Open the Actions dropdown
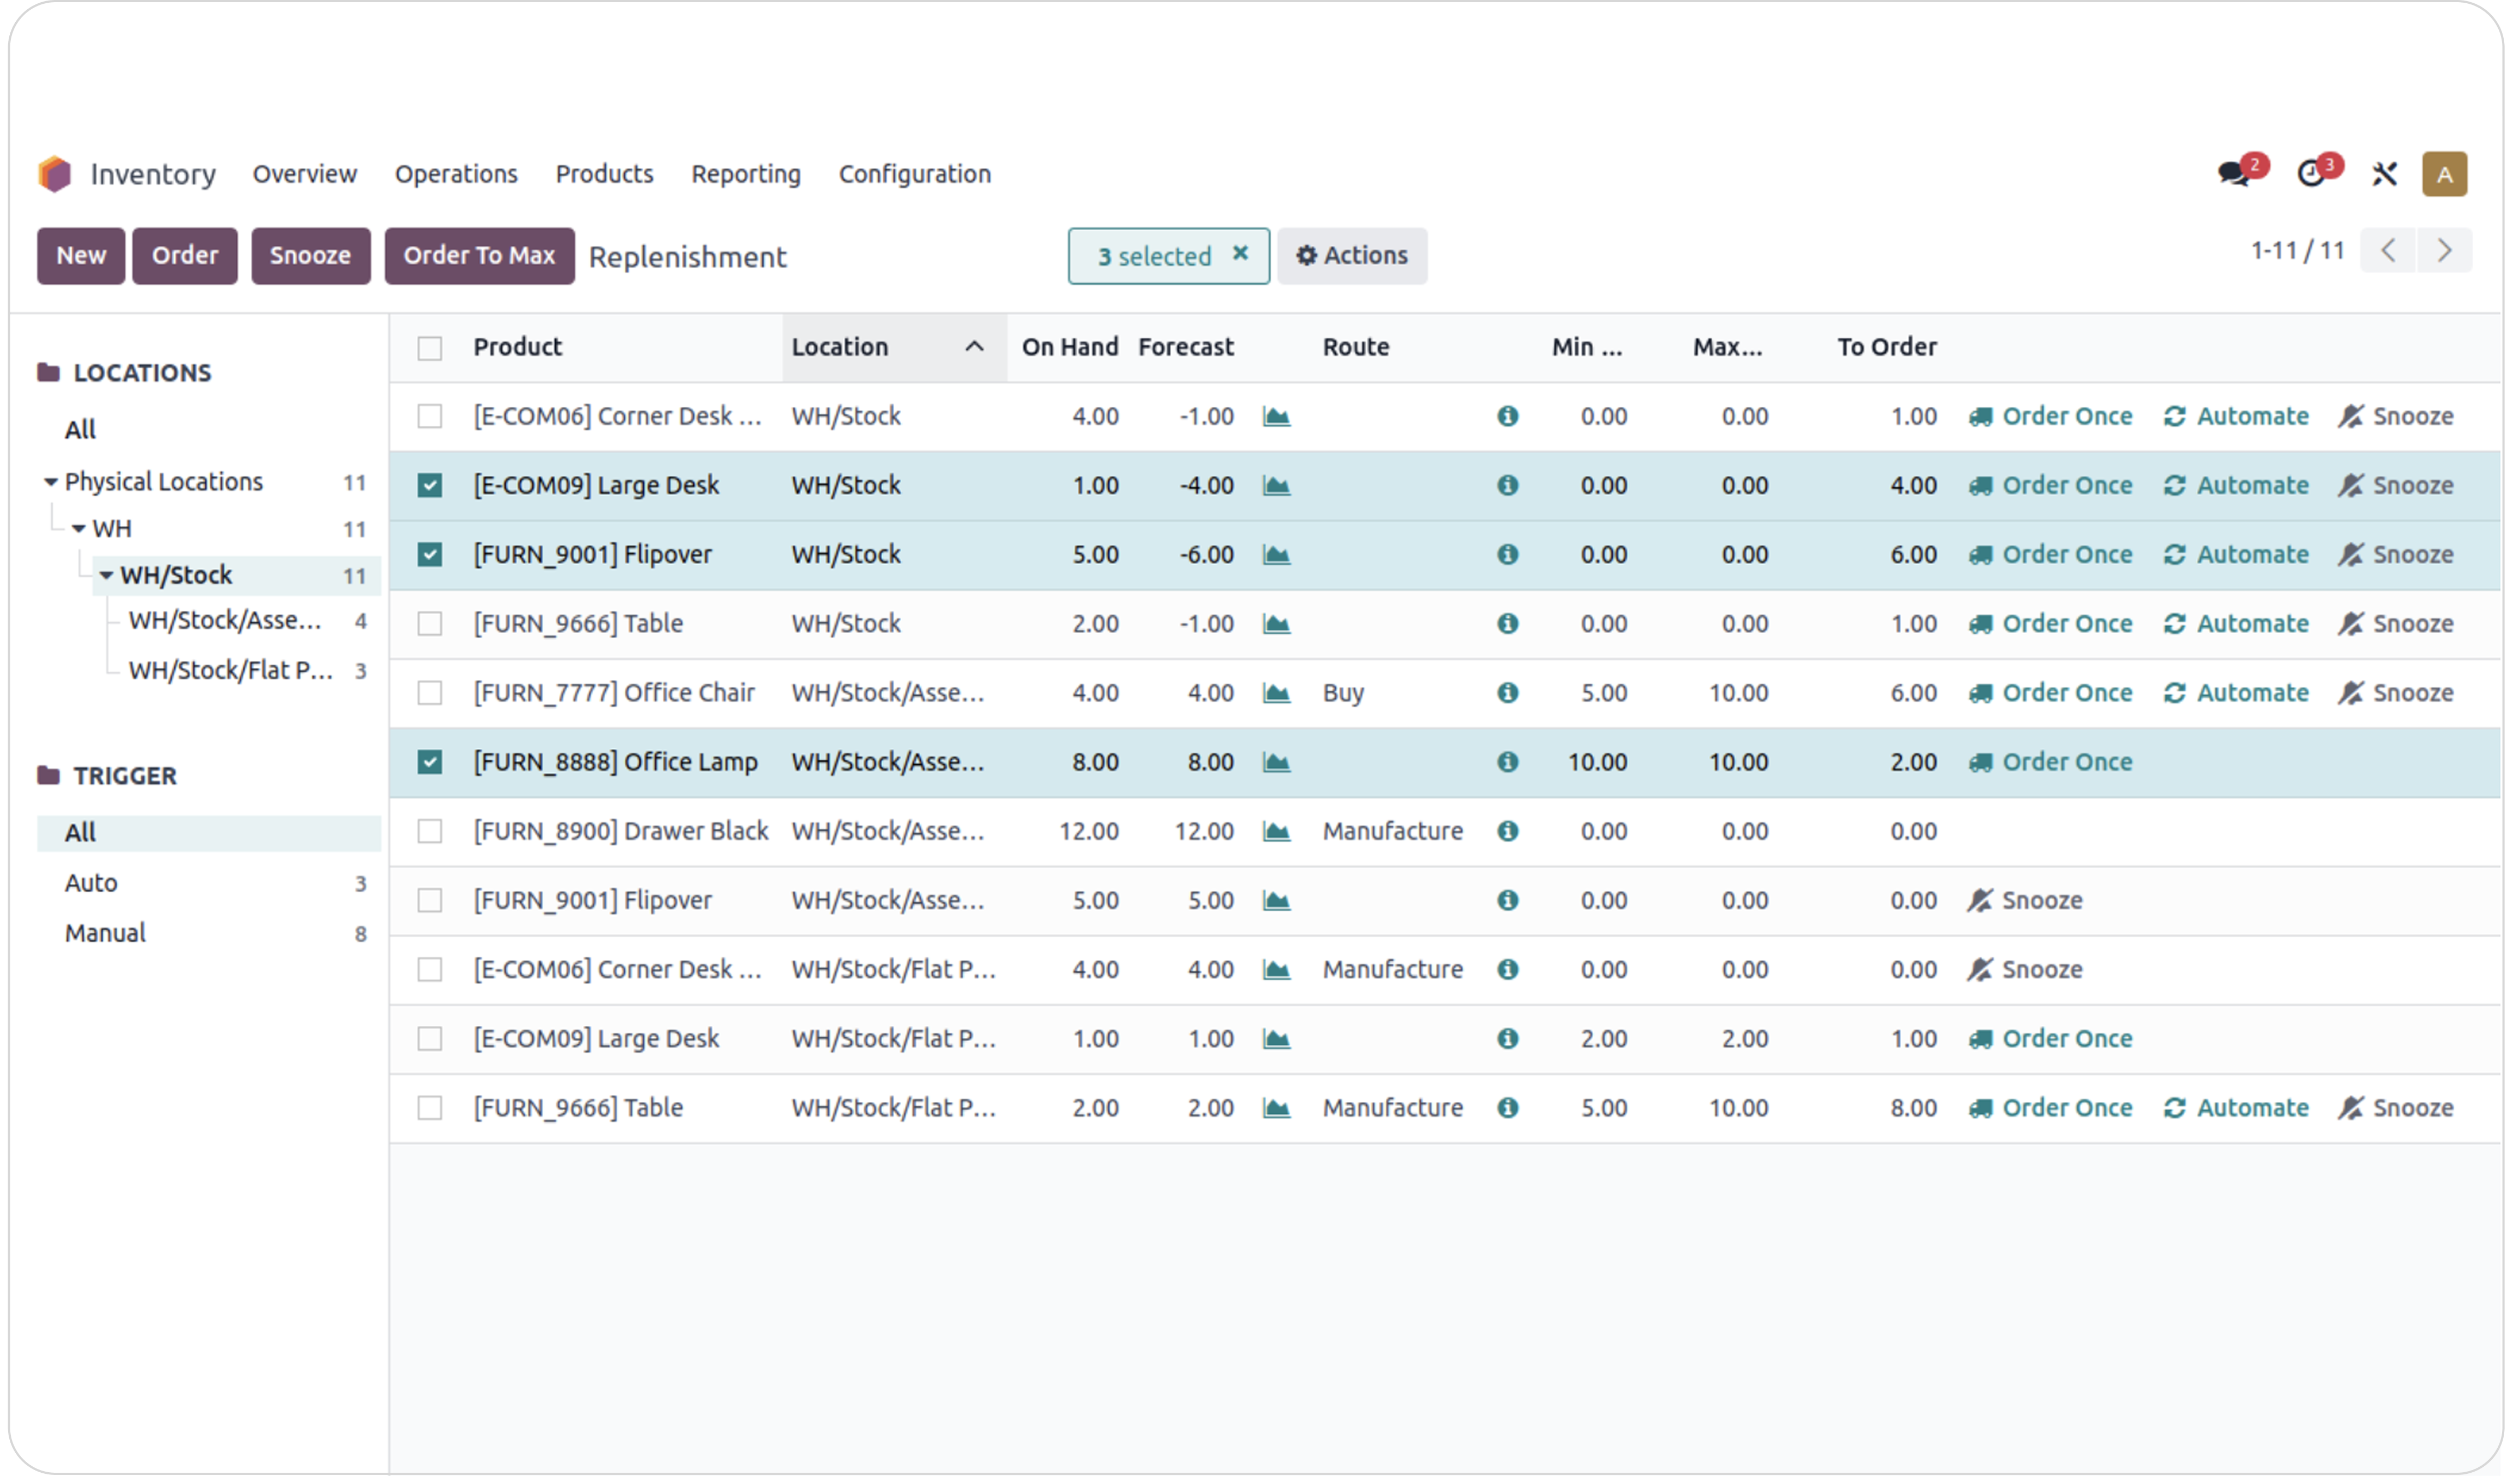This screenshot has height=1476, width=2520. tap(1351, 256)
